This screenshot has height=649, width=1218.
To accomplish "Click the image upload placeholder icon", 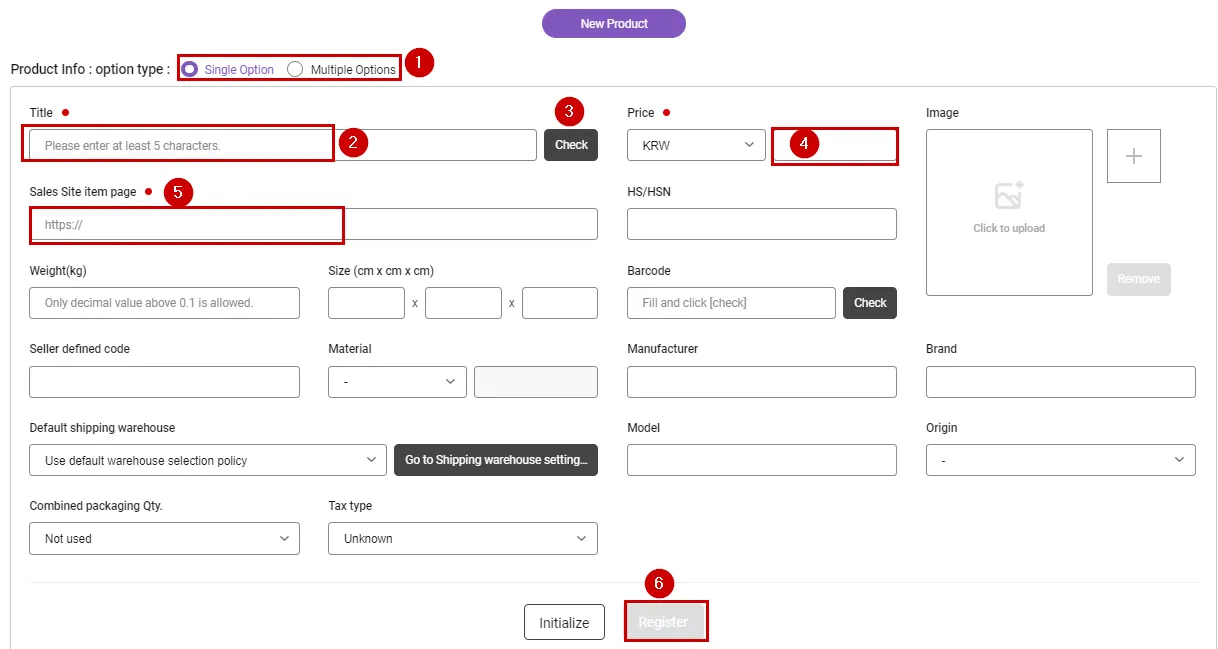I will coord(1009,195).
